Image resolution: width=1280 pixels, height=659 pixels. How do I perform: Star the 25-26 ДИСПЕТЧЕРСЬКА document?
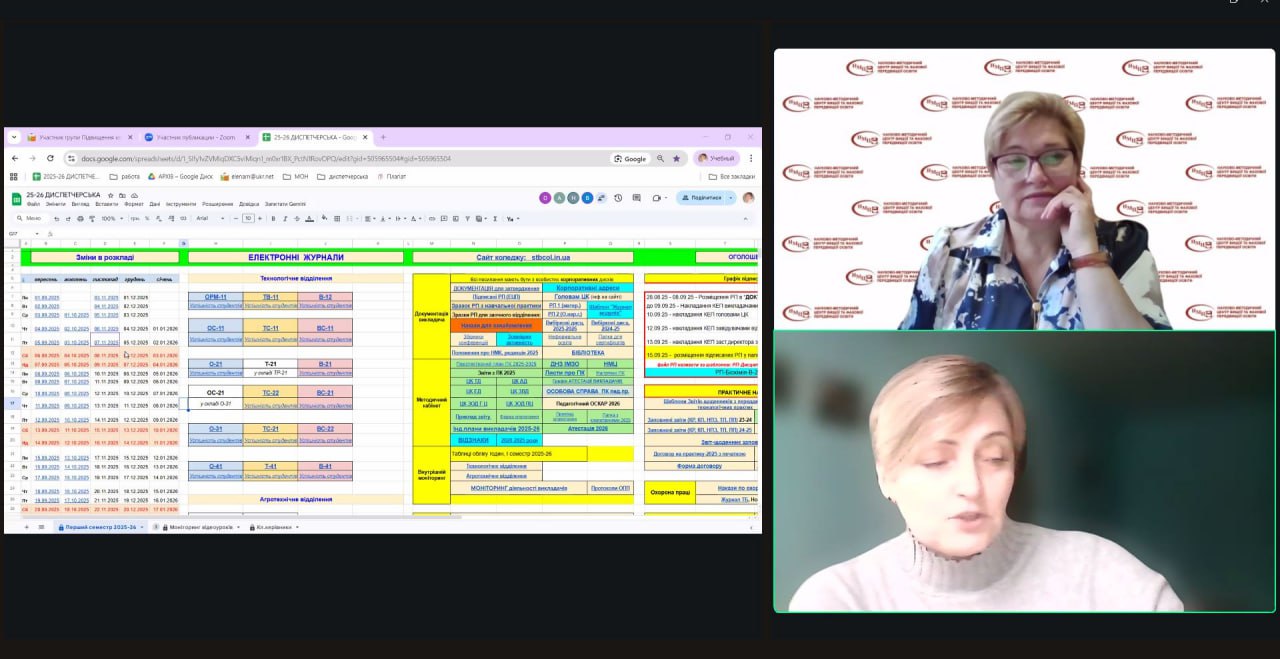(x=110, y=195)
